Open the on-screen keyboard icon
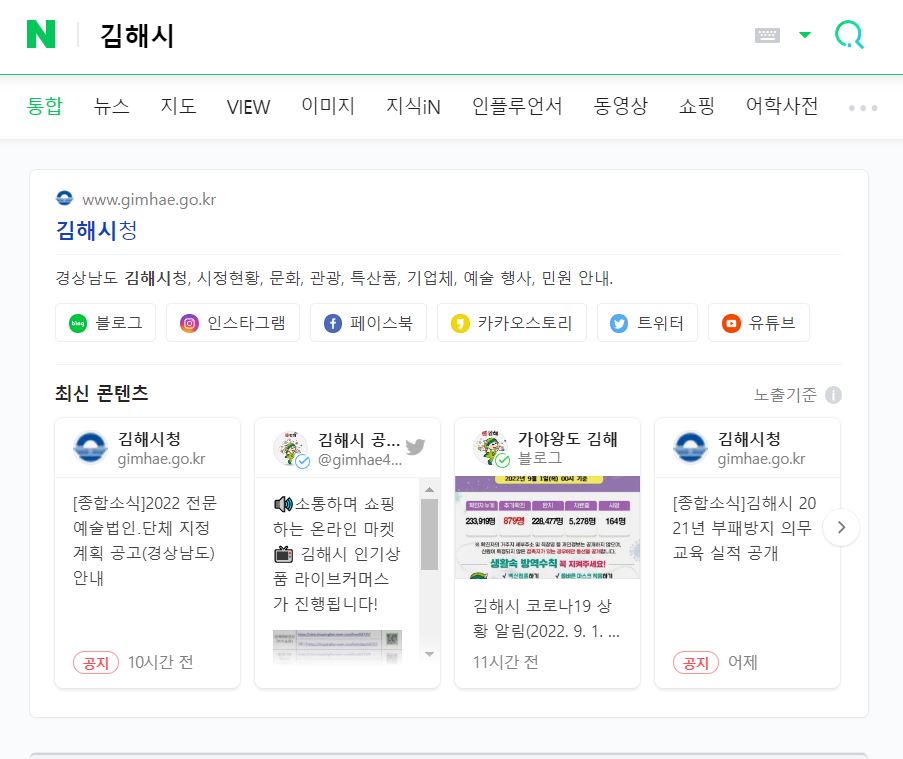The image size is (903, 759). point(767,35)
